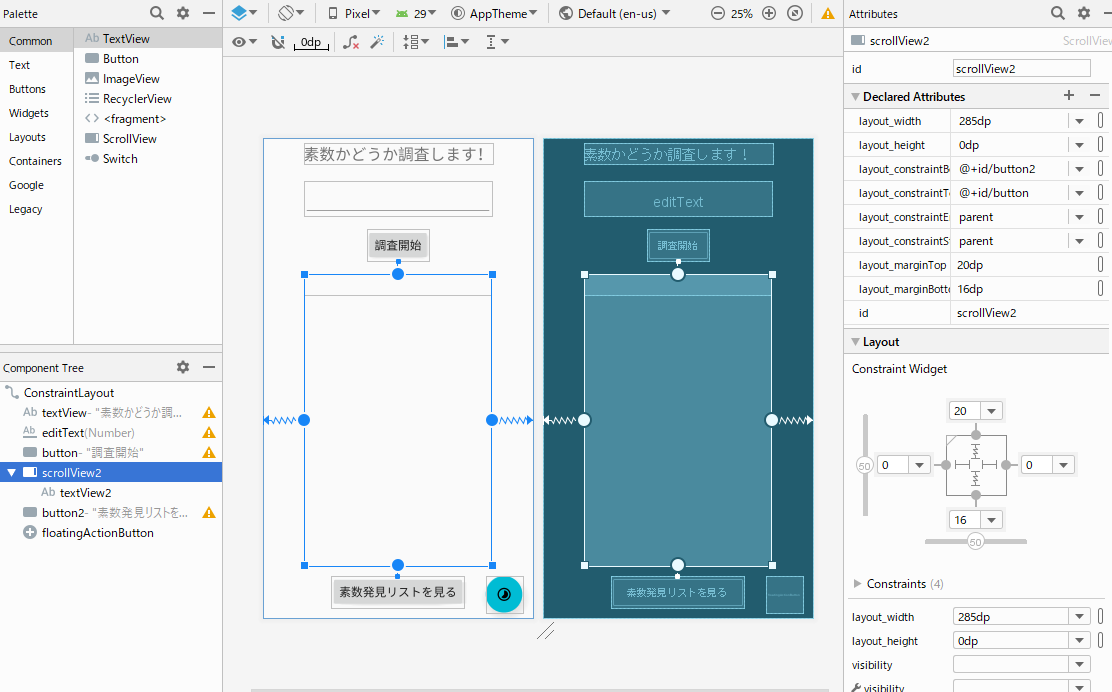The width and height of the screenshot is (1112, 692).
Task: Open the AppTheme theme dropdown
Action: (494, 14)
